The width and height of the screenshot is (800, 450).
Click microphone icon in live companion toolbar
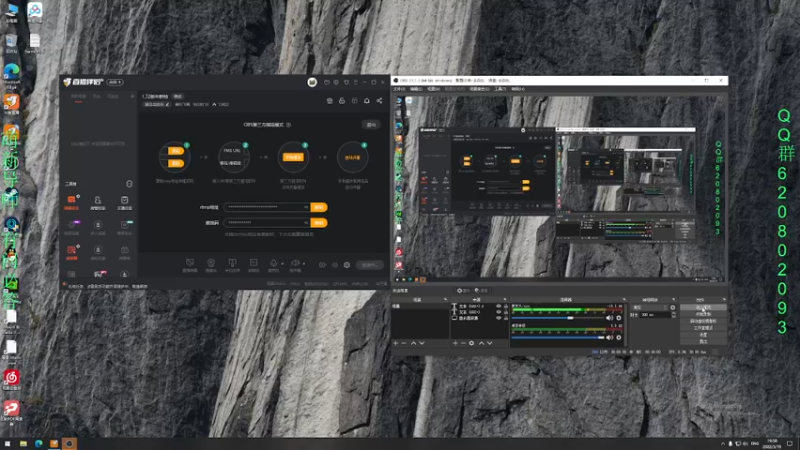[273, 263]
